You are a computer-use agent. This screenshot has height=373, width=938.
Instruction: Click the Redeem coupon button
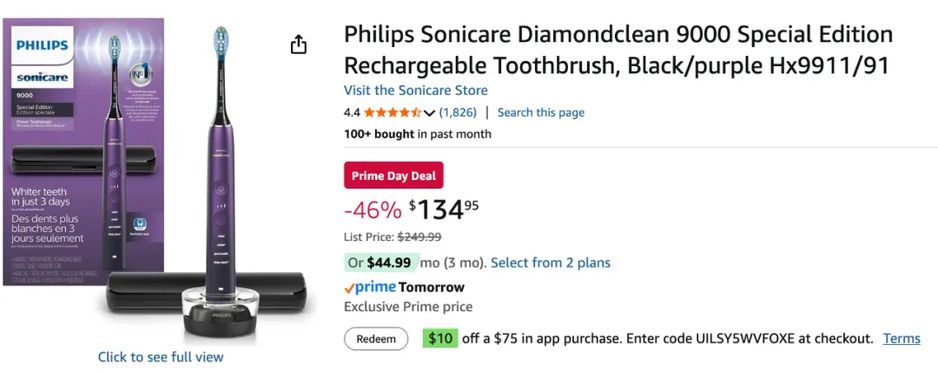tap(376, 339)
